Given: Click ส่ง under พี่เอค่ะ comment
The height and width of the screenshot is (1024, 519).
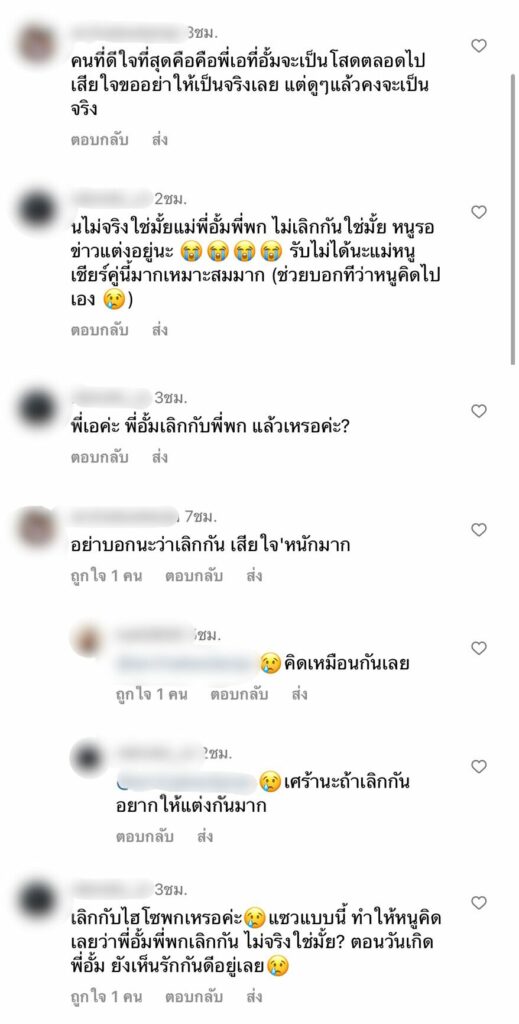Looking at the screenshot, I should click(160, 457).
